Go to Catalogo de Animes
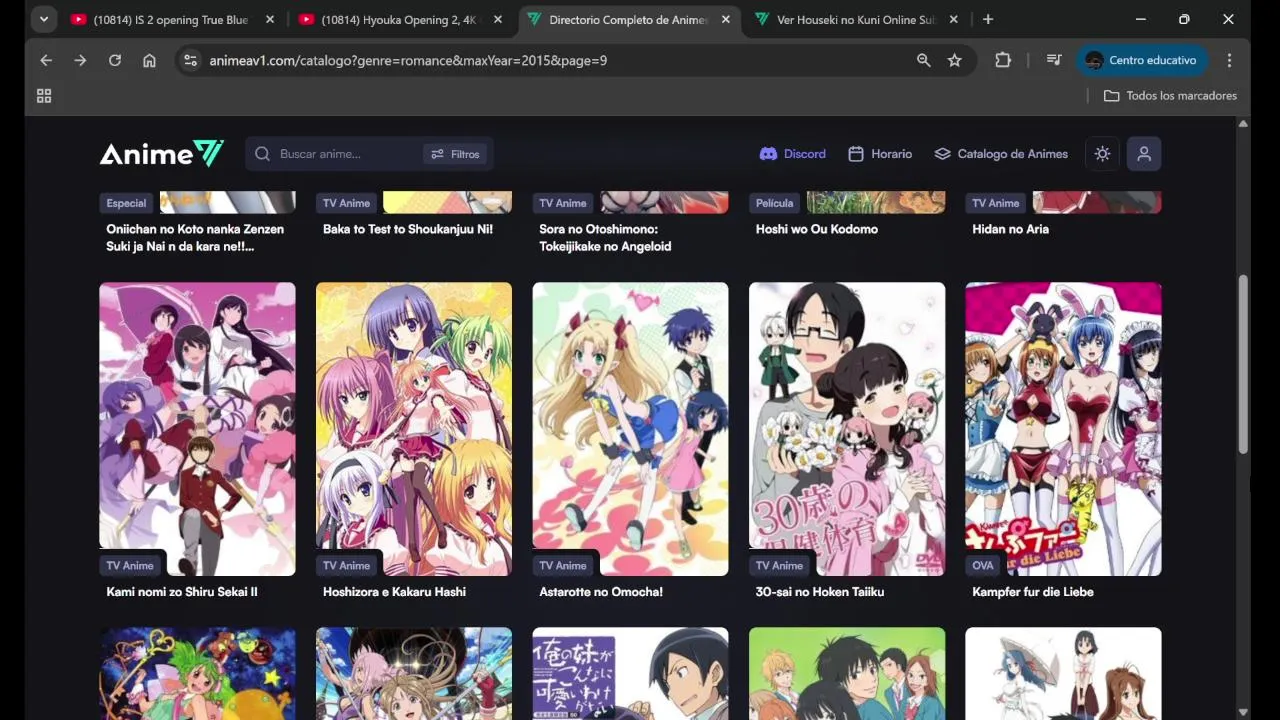Screen dimensions: 1280x720 (1001, 154)
